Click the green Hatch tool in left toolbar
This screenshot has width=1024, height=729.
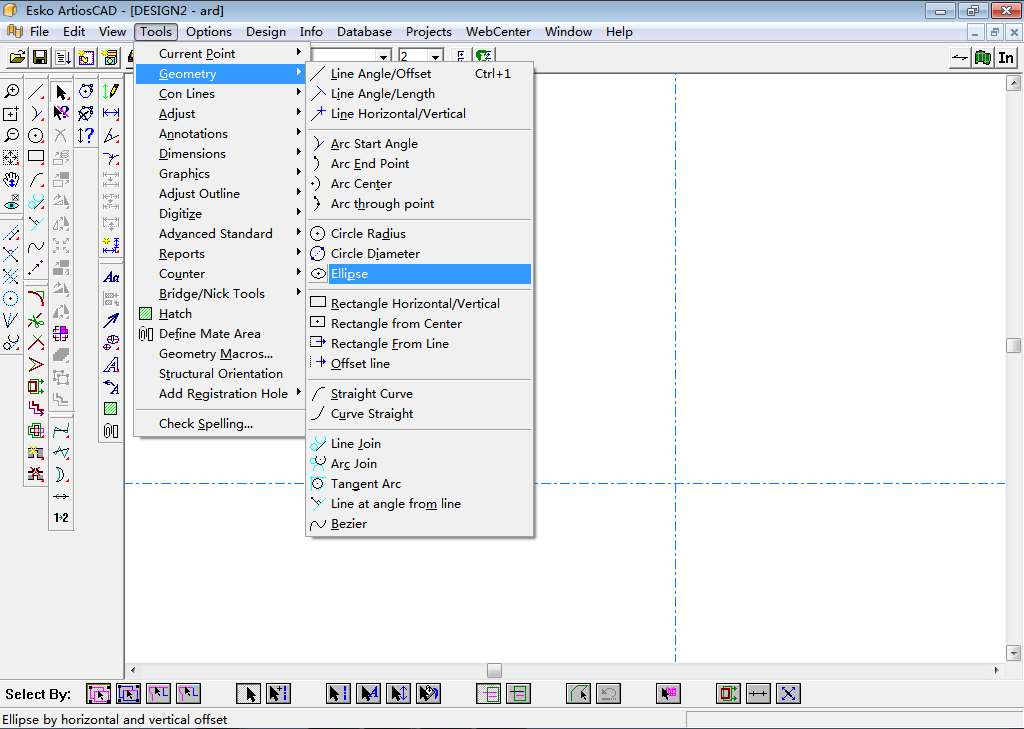(x=111, y=409)
